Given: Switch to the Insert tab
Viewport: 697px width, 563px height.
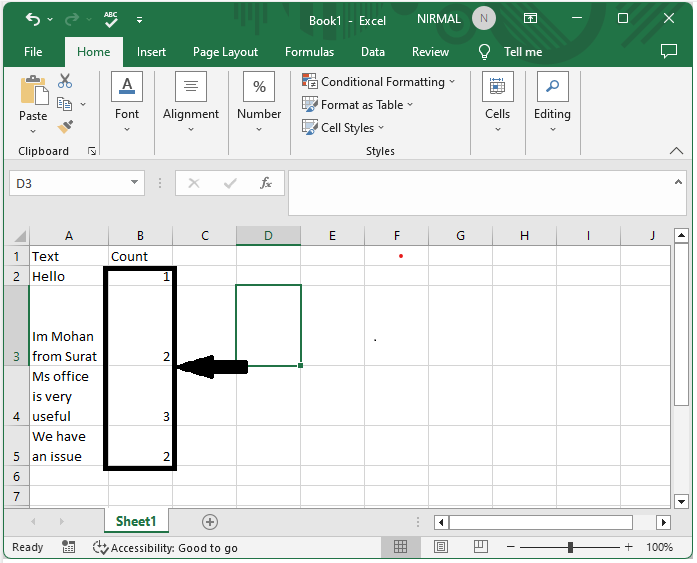Looking at the screenshot, I should point(151,52).
